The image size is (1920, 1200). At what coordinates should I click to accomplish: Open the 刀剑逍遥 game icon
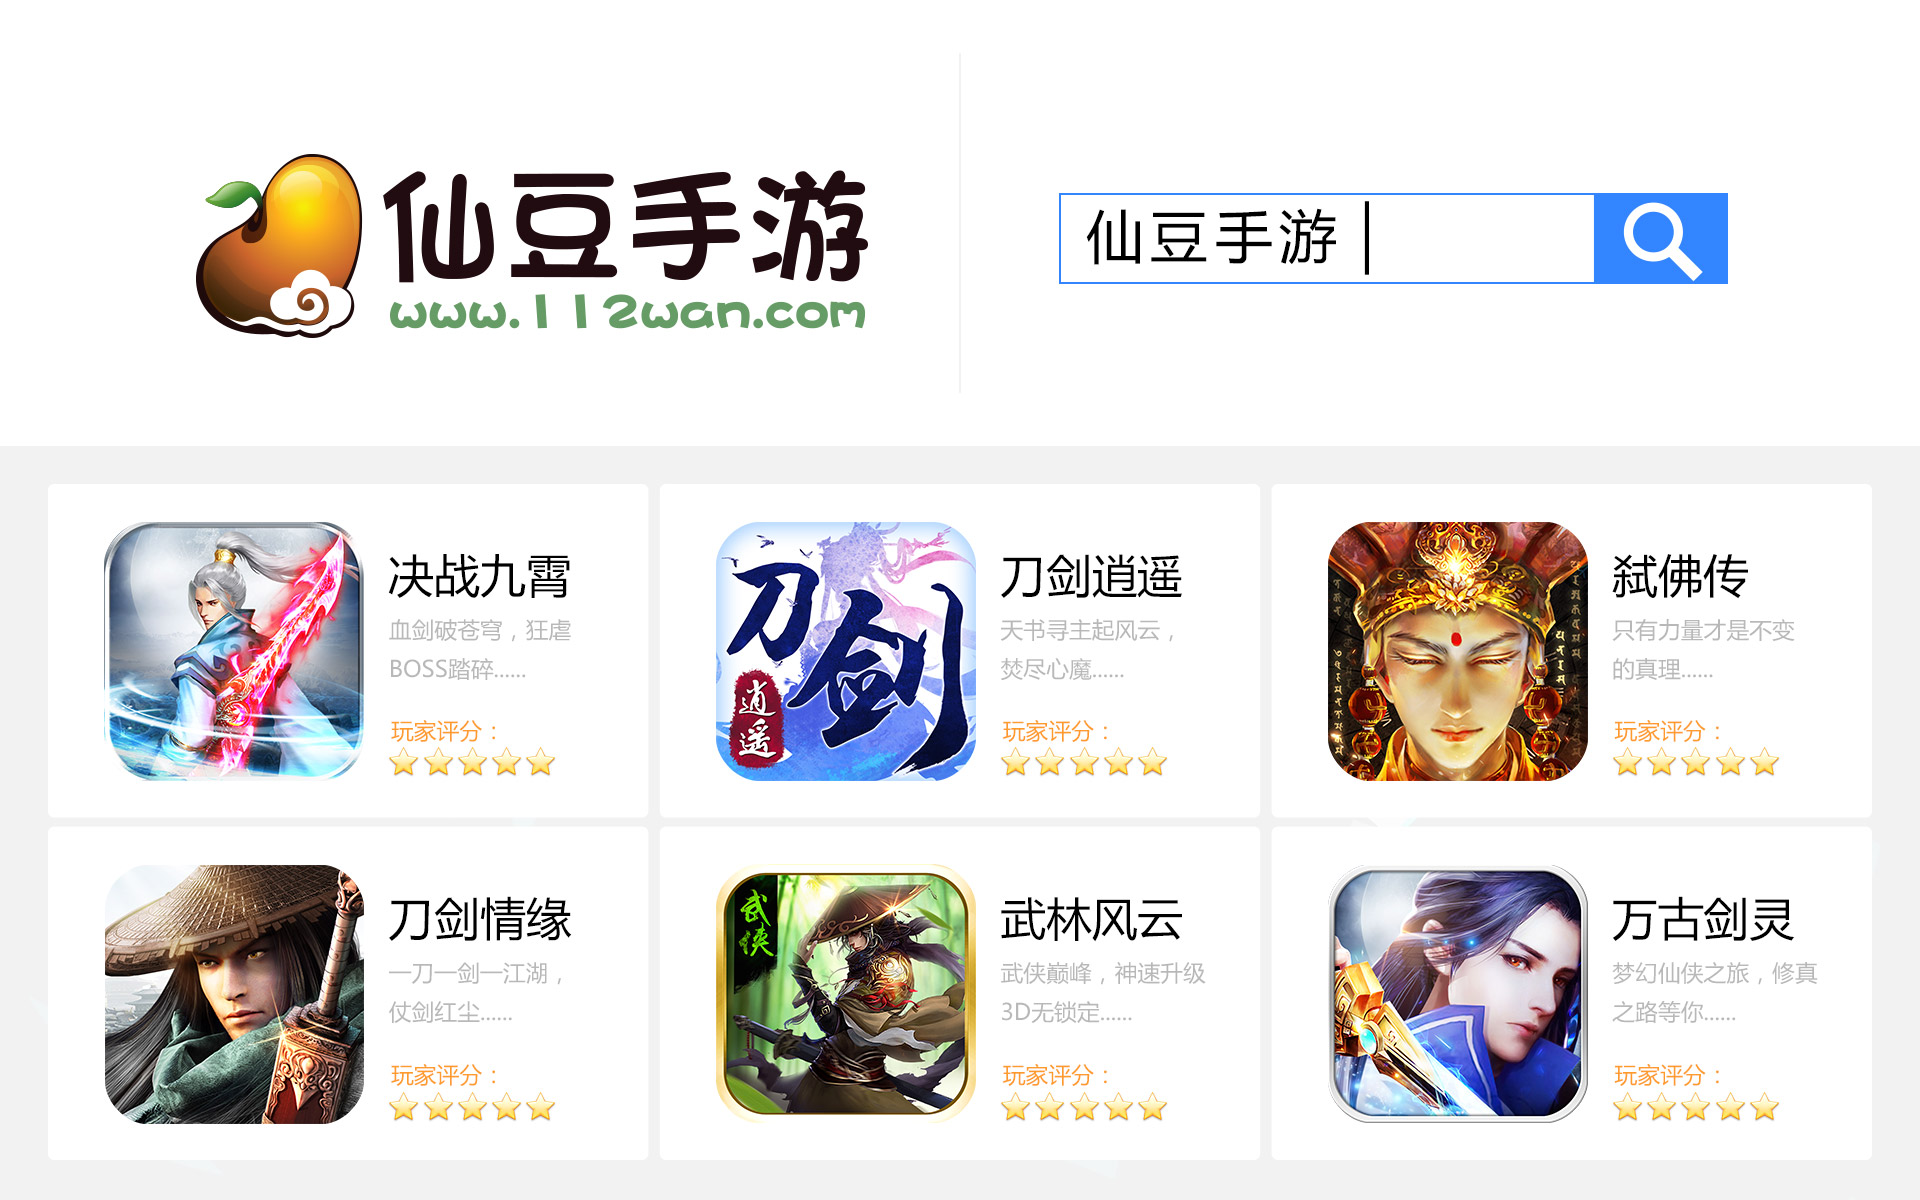pos(846,651)
